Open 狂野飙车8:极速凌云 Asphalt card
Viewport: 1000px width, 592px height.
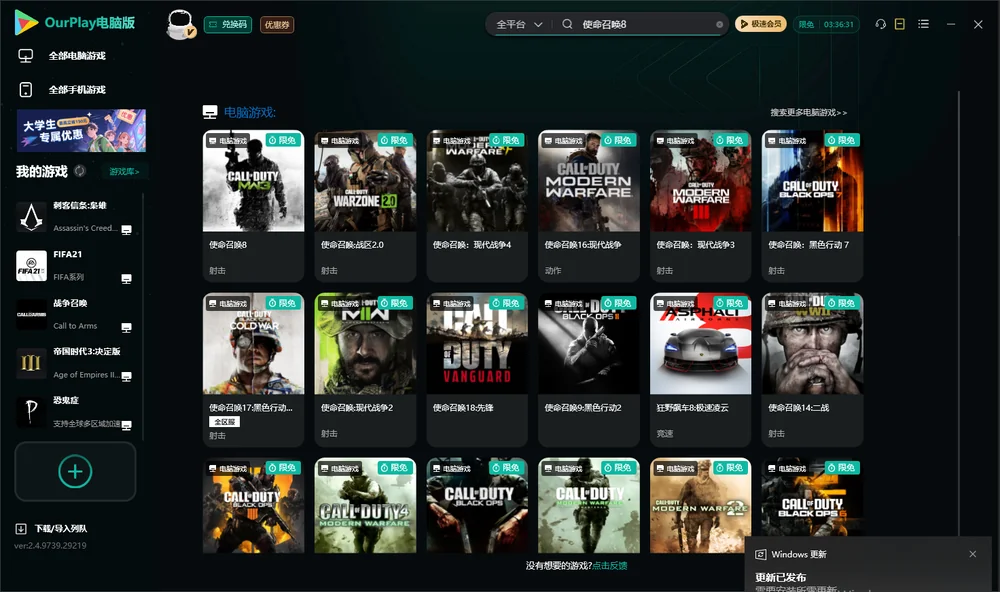click(x=700, y=370)
